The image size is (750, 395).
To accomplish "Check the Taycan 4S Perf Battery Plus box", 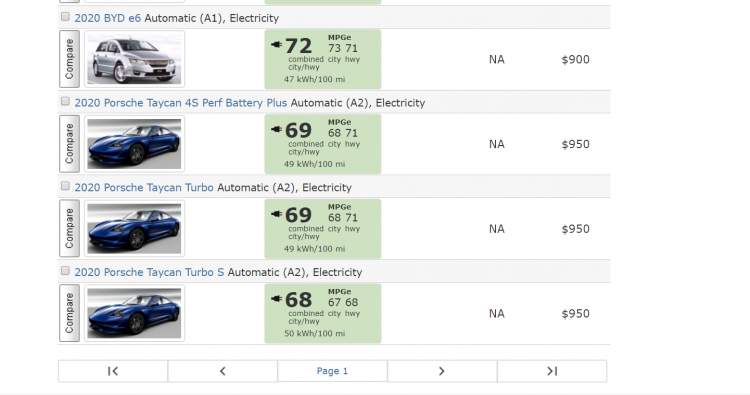I will click(65, 101).
